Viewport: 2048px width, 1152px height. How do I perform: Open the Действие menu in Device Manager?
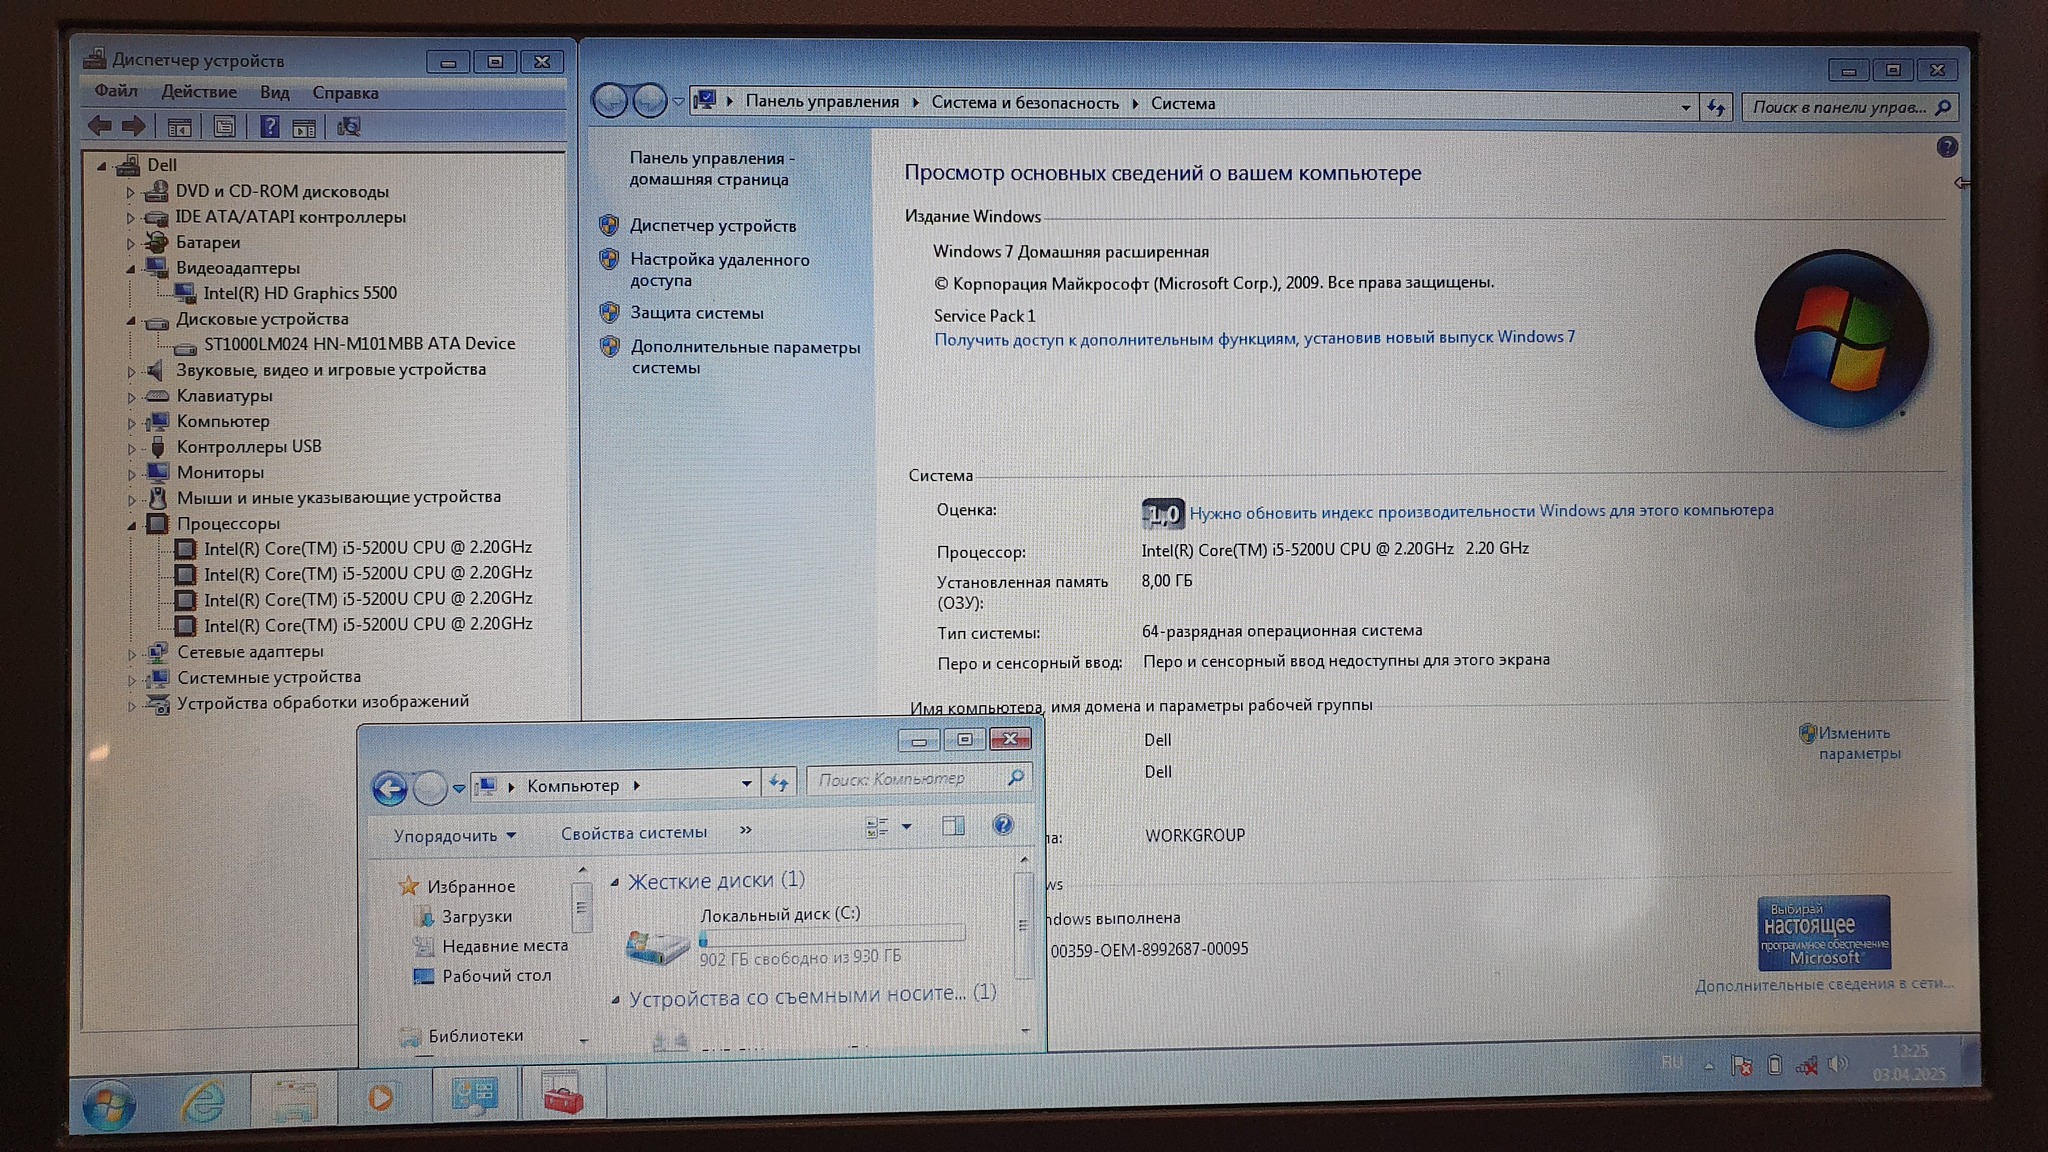point(199,92)
